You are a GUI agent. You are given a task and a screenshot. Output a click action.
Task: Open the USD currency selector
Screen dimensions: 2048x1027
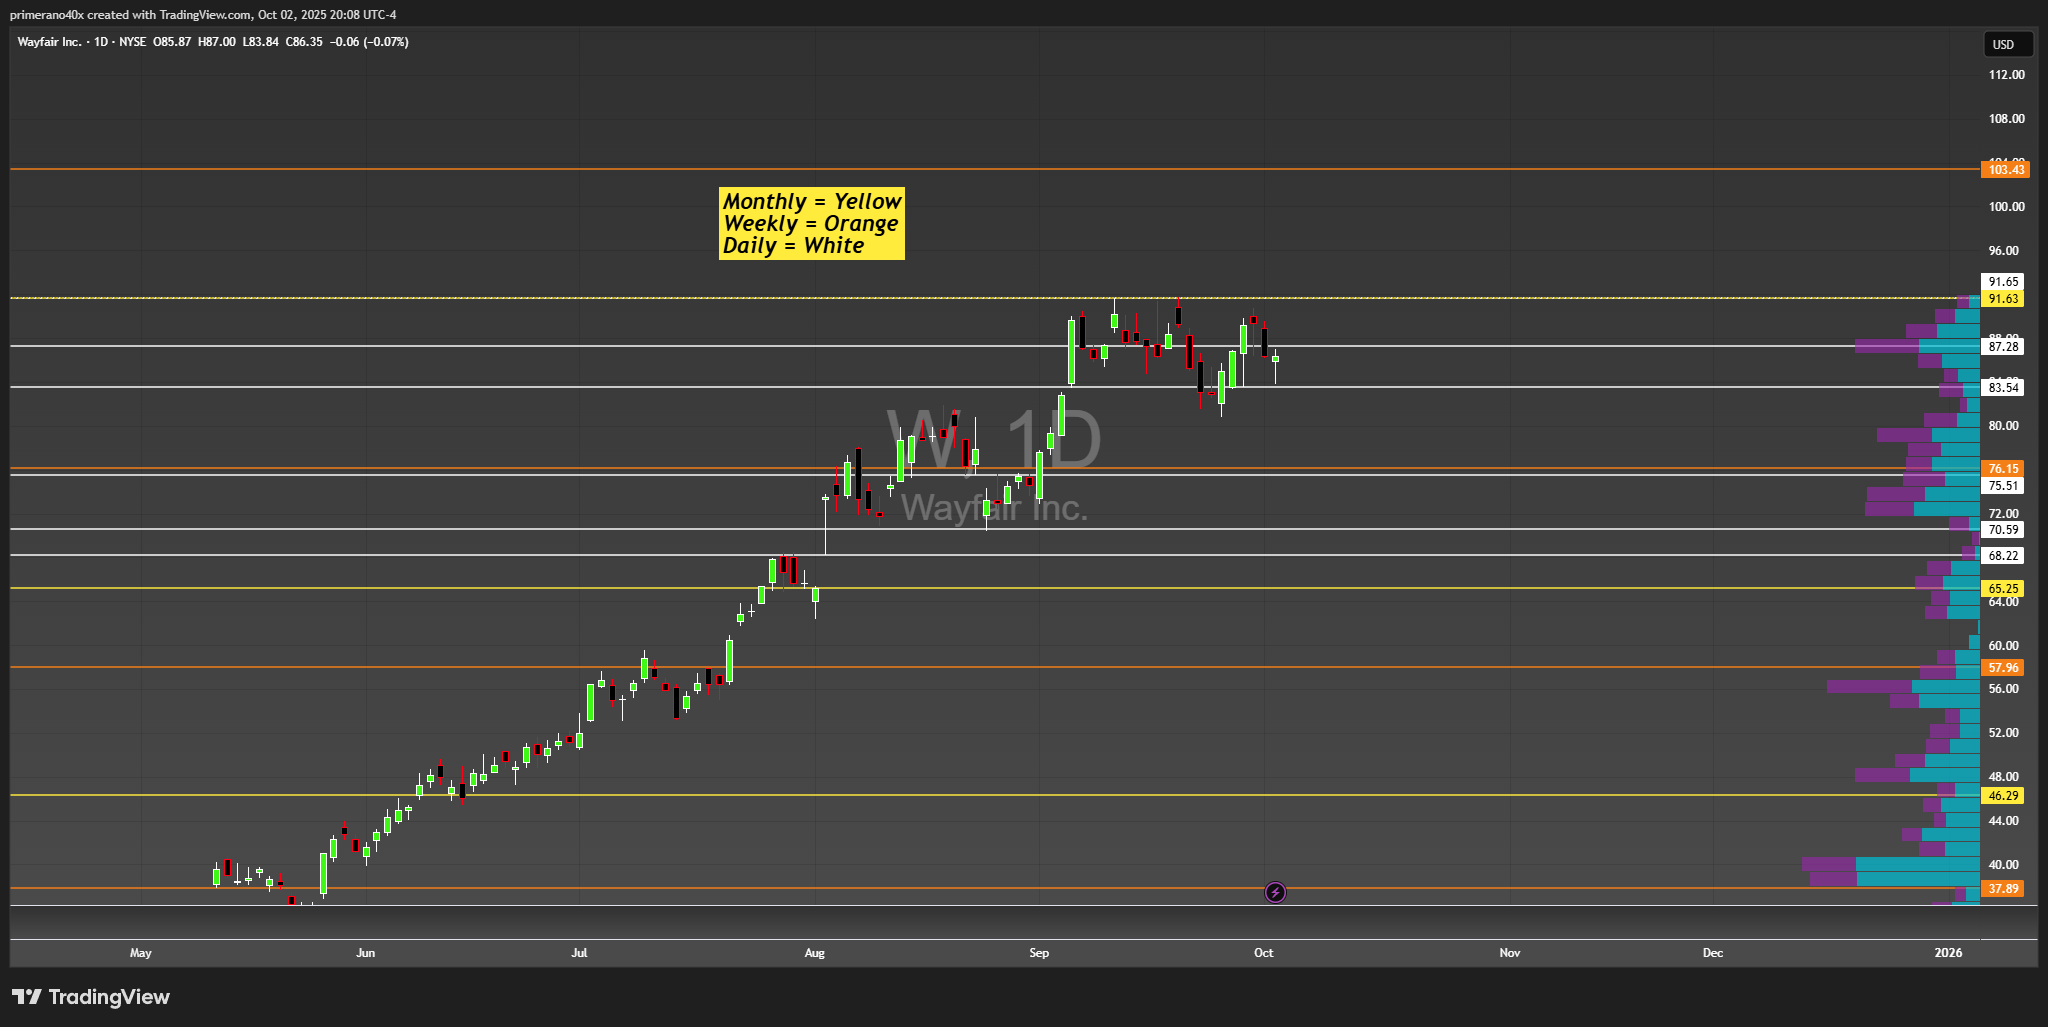[x=2008, y=44]
